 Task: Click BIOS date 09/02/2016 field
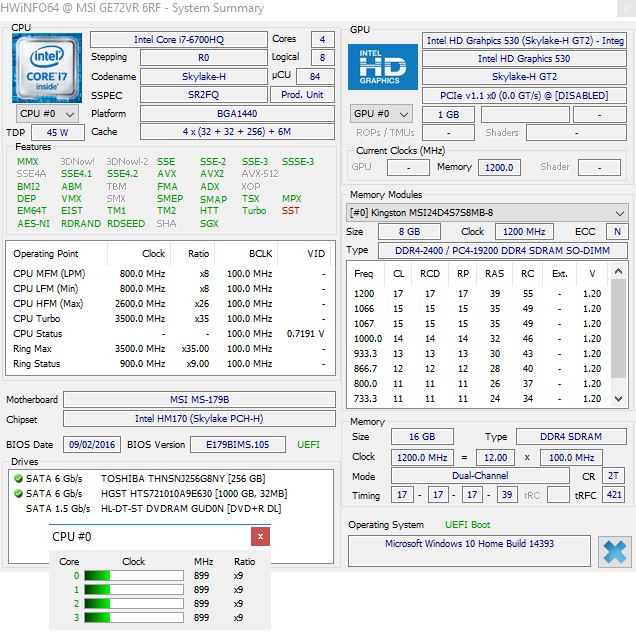coord(92,445)
